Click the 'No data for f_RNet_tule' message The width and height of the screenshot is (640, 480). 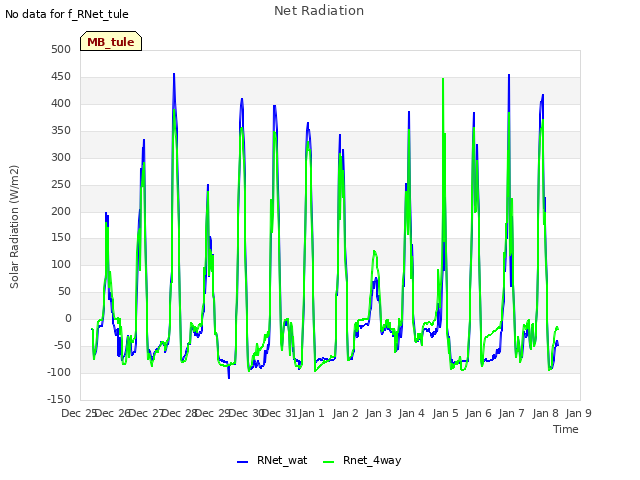pyautogui.click(x=67, y=14)
